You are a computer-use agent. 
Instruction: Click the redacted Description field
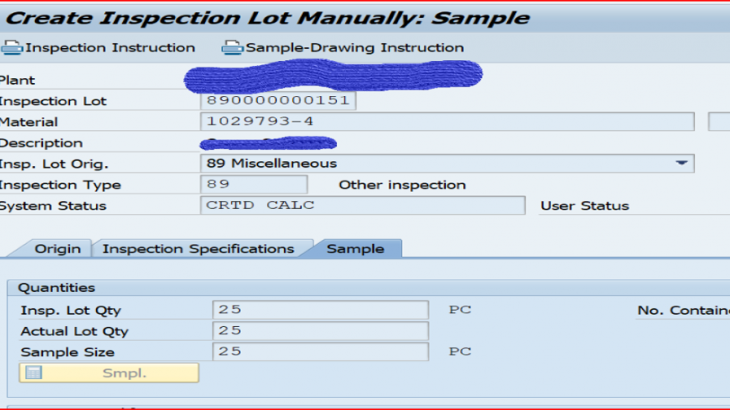click(x=268, y=143)
